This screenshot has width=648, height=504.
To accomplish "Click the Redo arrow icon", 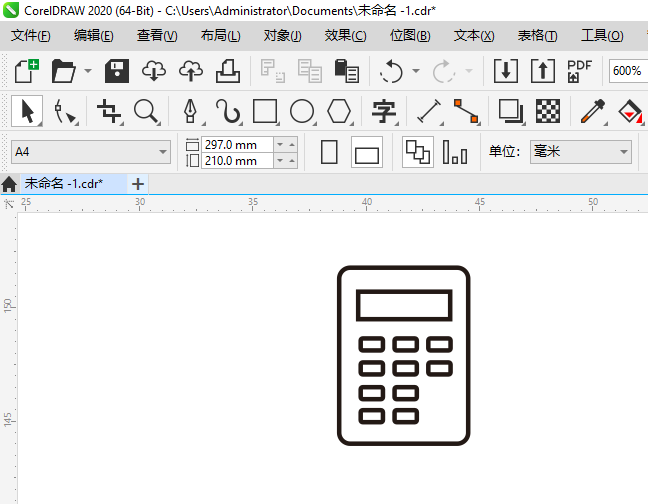I will pos(443,71).
